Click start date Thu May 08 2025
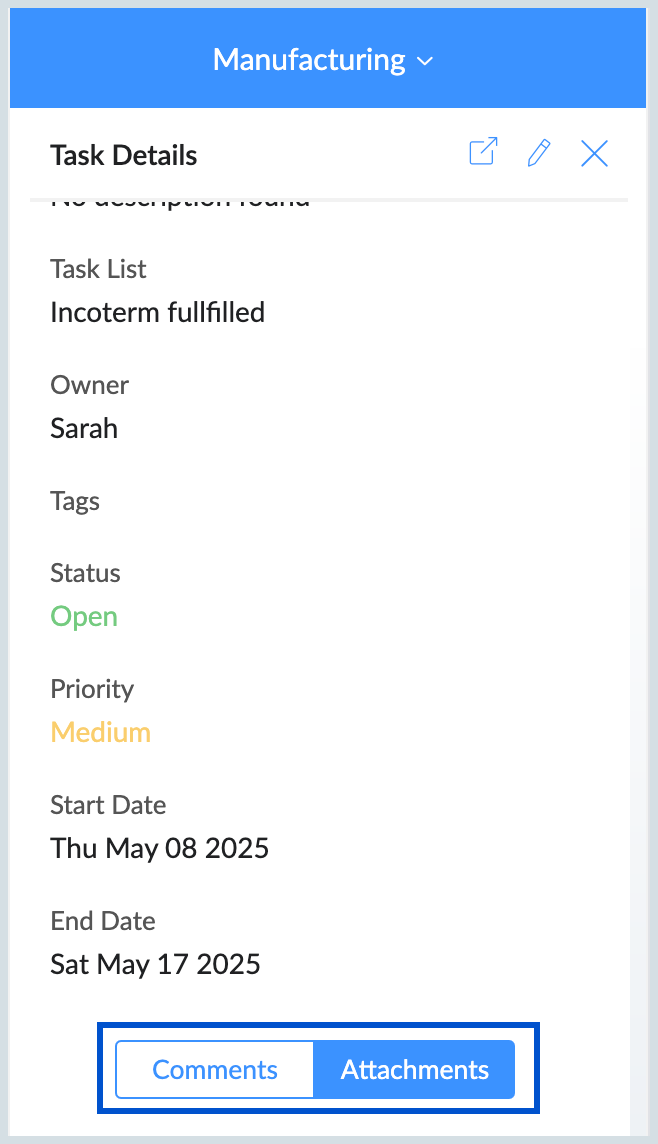658x1144 pixels. (x=160, y=848)
